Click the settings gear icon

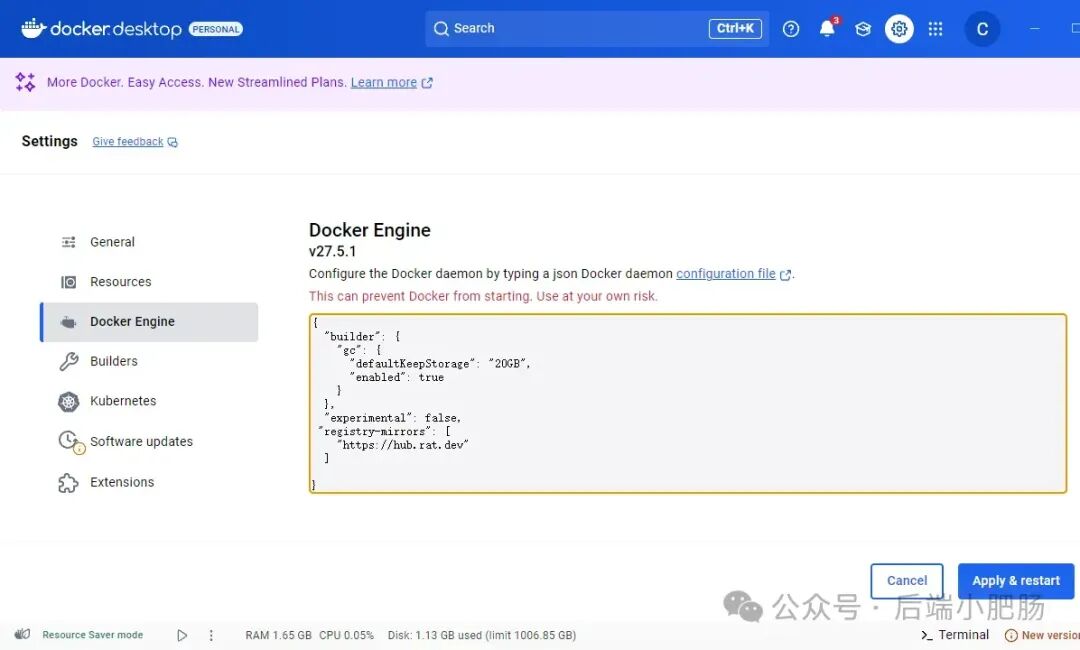(899, 29)
